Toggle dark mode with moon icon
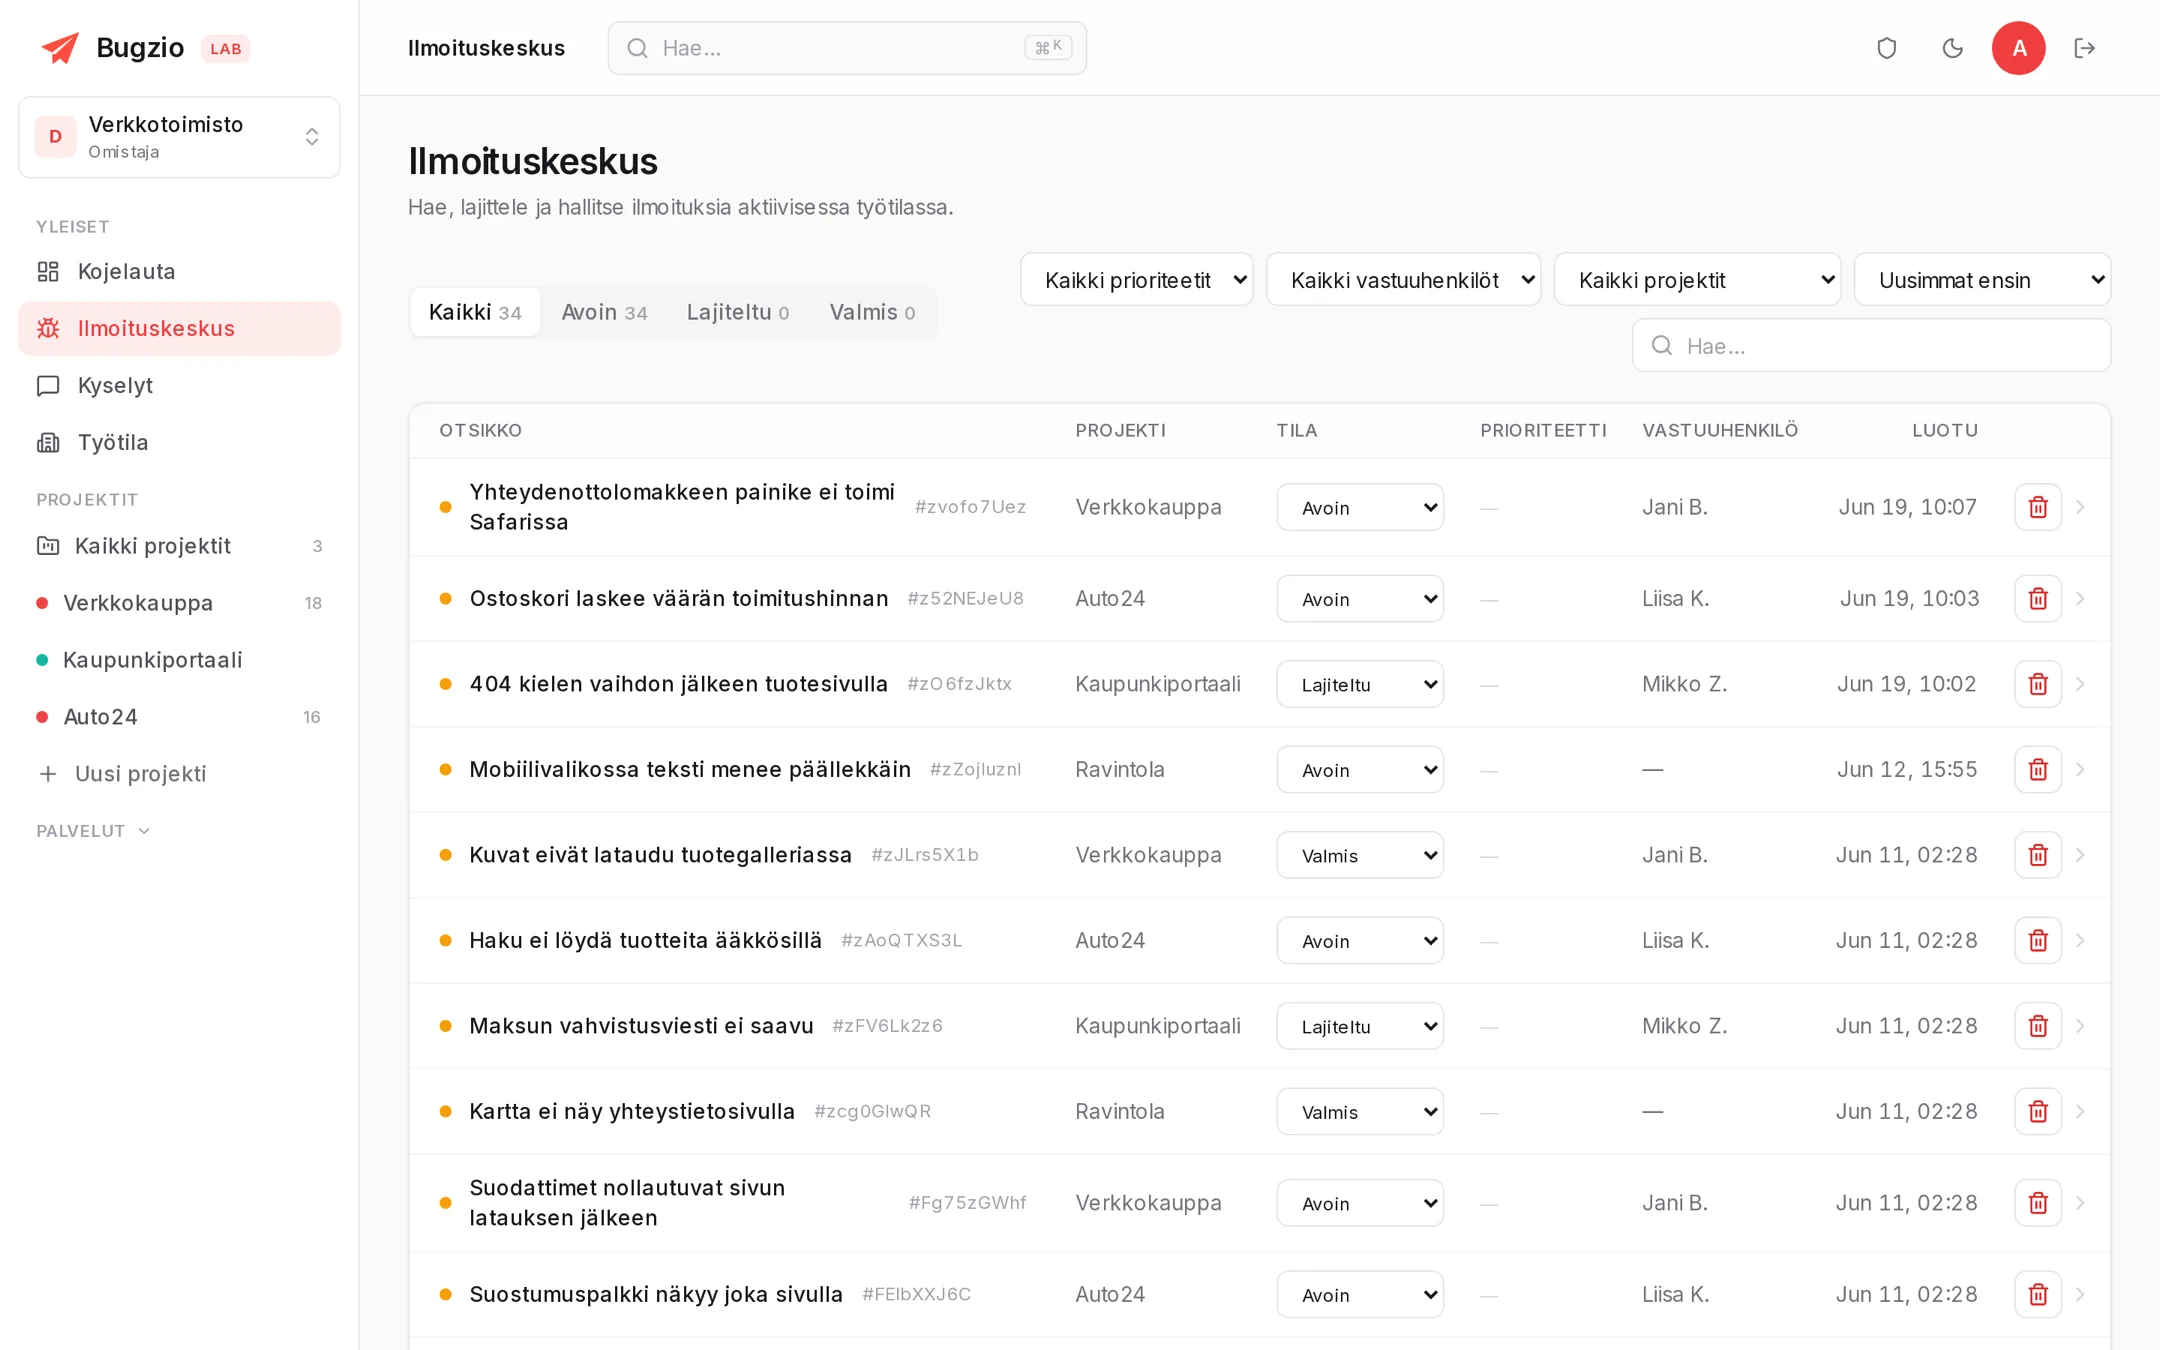The width and height of the screenshot is (2160, 1350). point(1952,48)
